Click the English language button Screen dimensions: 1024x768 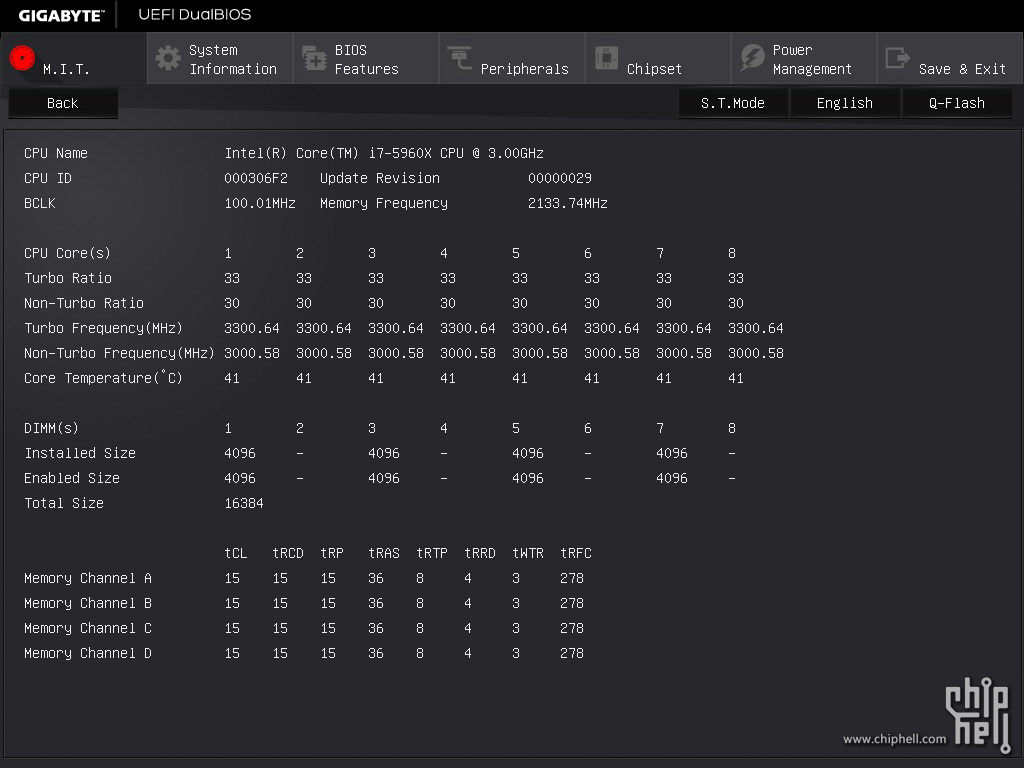[x=845, y=103]
